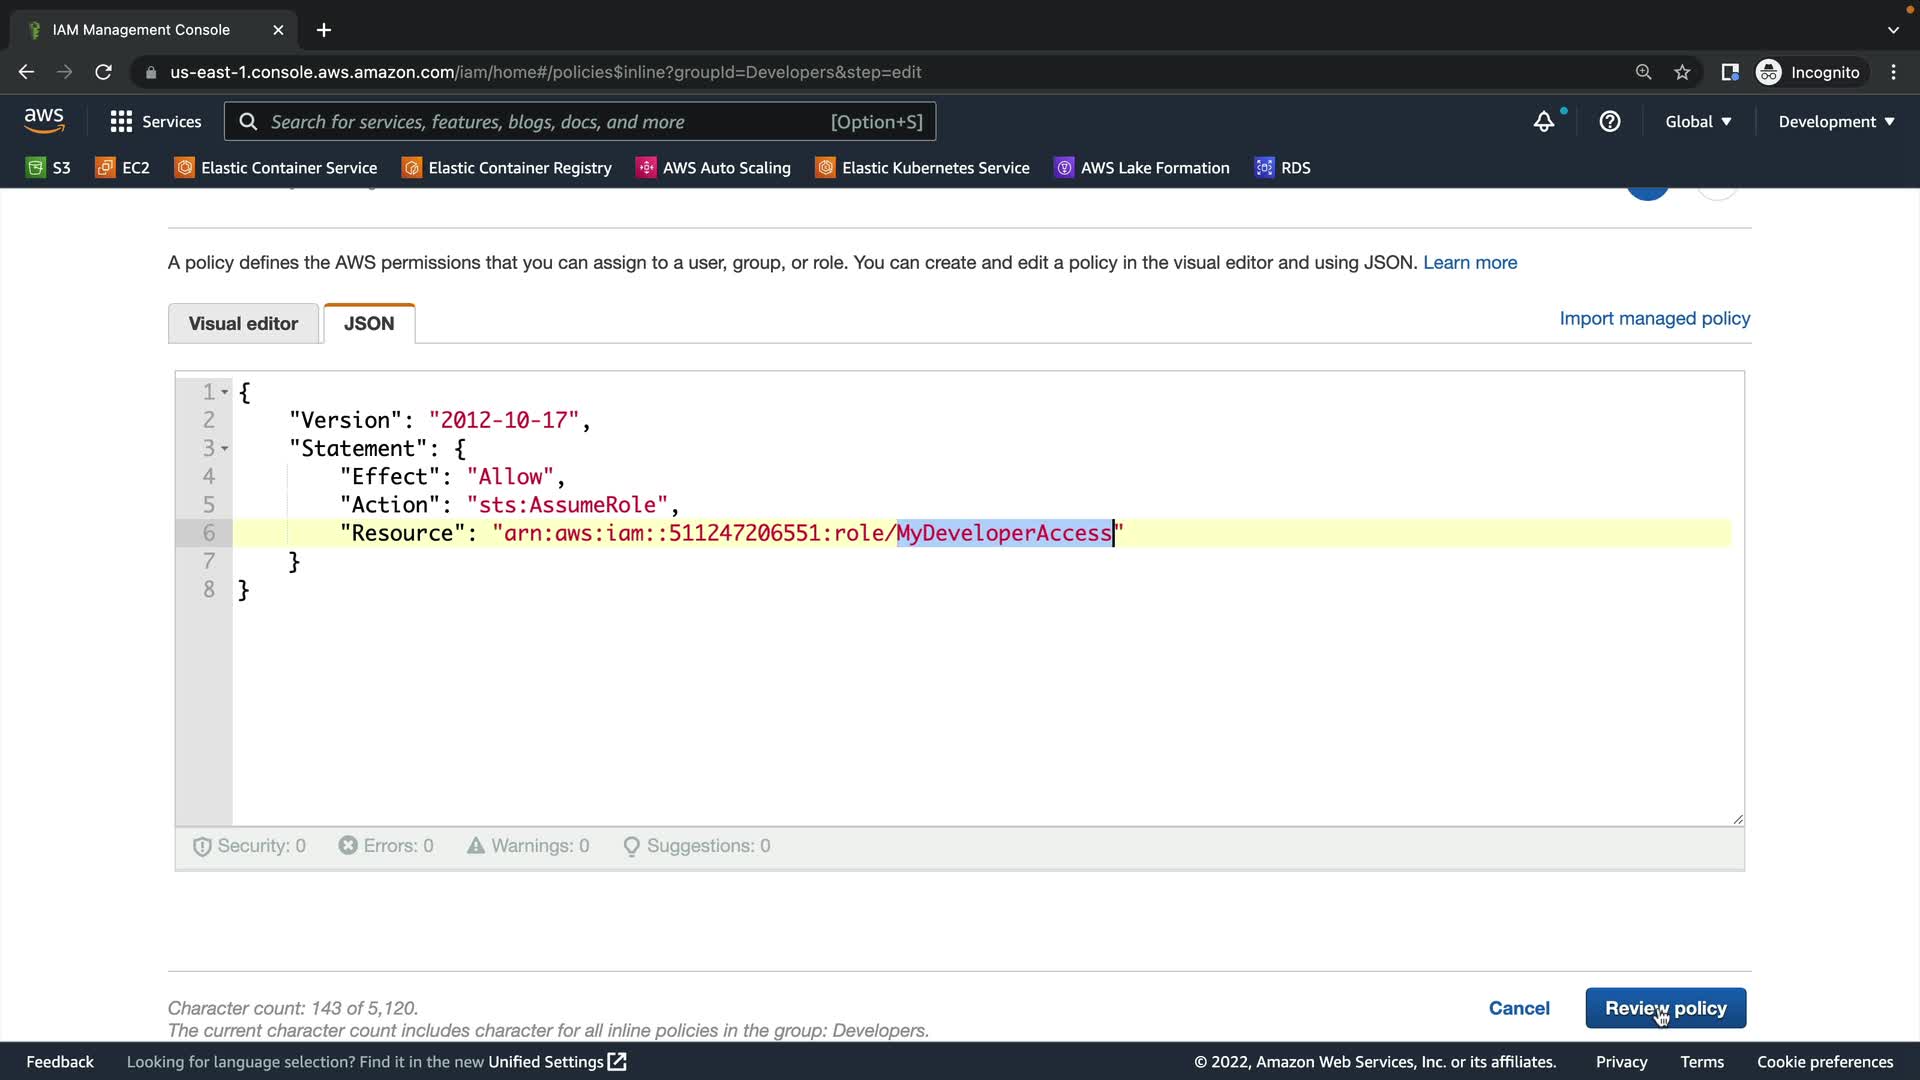Open the RDS favorites shortcut
The height and width of the screenshot is (1080, 1920).
[x=1283, y=167]
